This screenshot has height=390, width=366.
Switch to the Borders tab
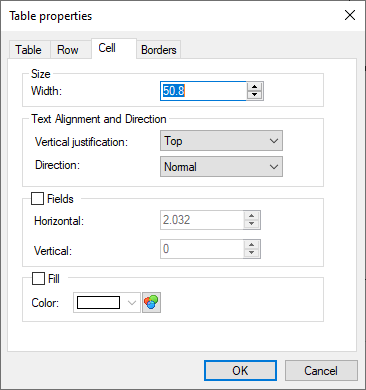pyautogui.click(x=159, y=50)
